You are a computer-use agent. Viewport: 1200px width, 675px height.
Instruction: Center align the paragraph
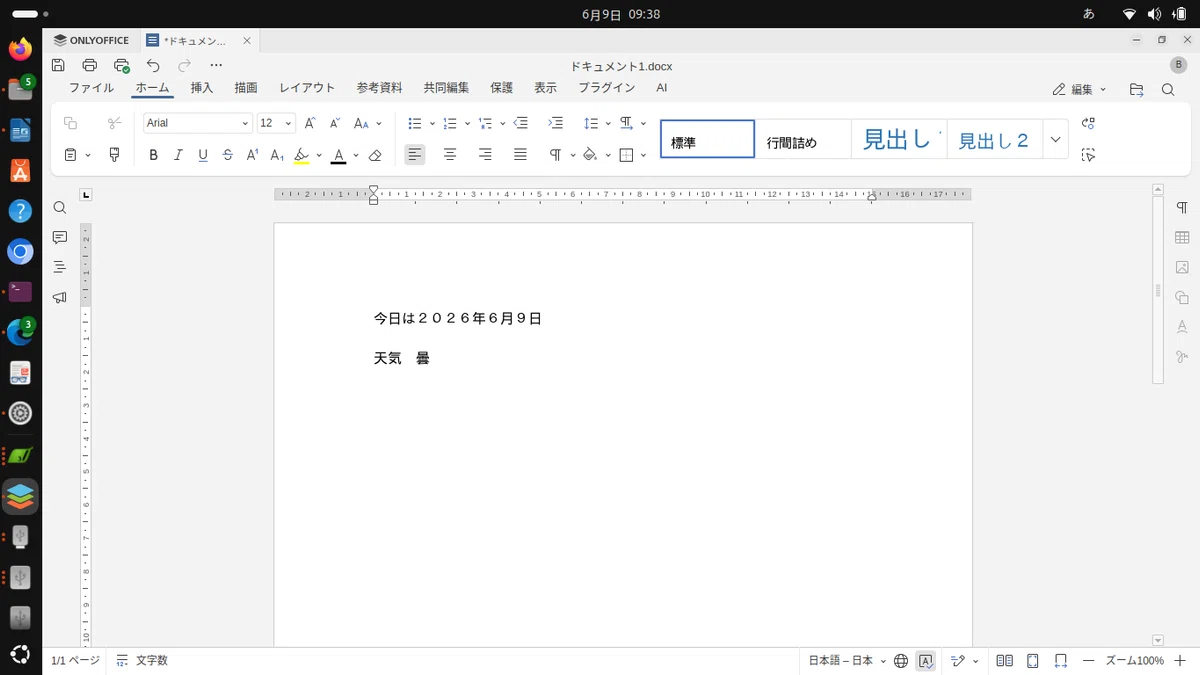[x=450, y=155]
